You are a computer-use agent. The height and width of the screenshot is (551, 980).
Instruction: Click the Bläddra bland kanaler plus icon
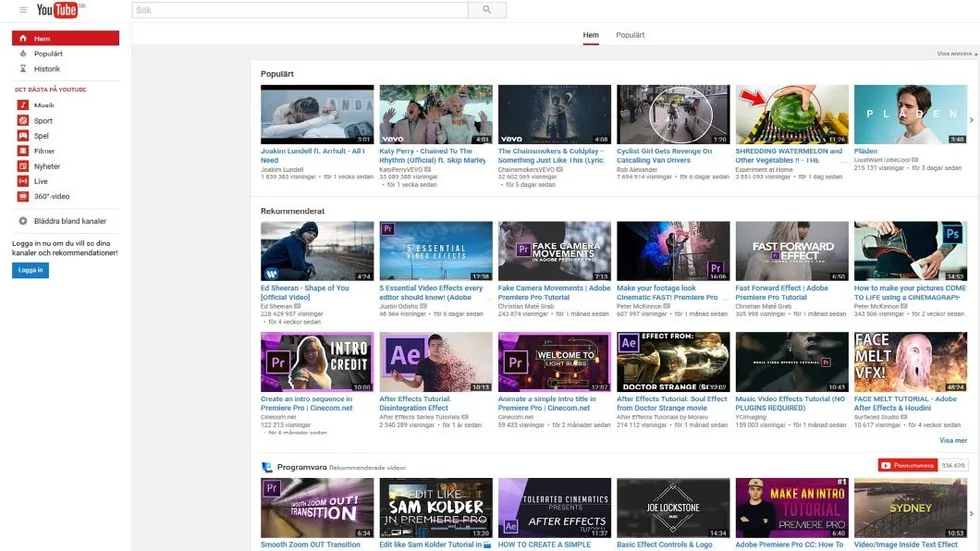(23, 221)
